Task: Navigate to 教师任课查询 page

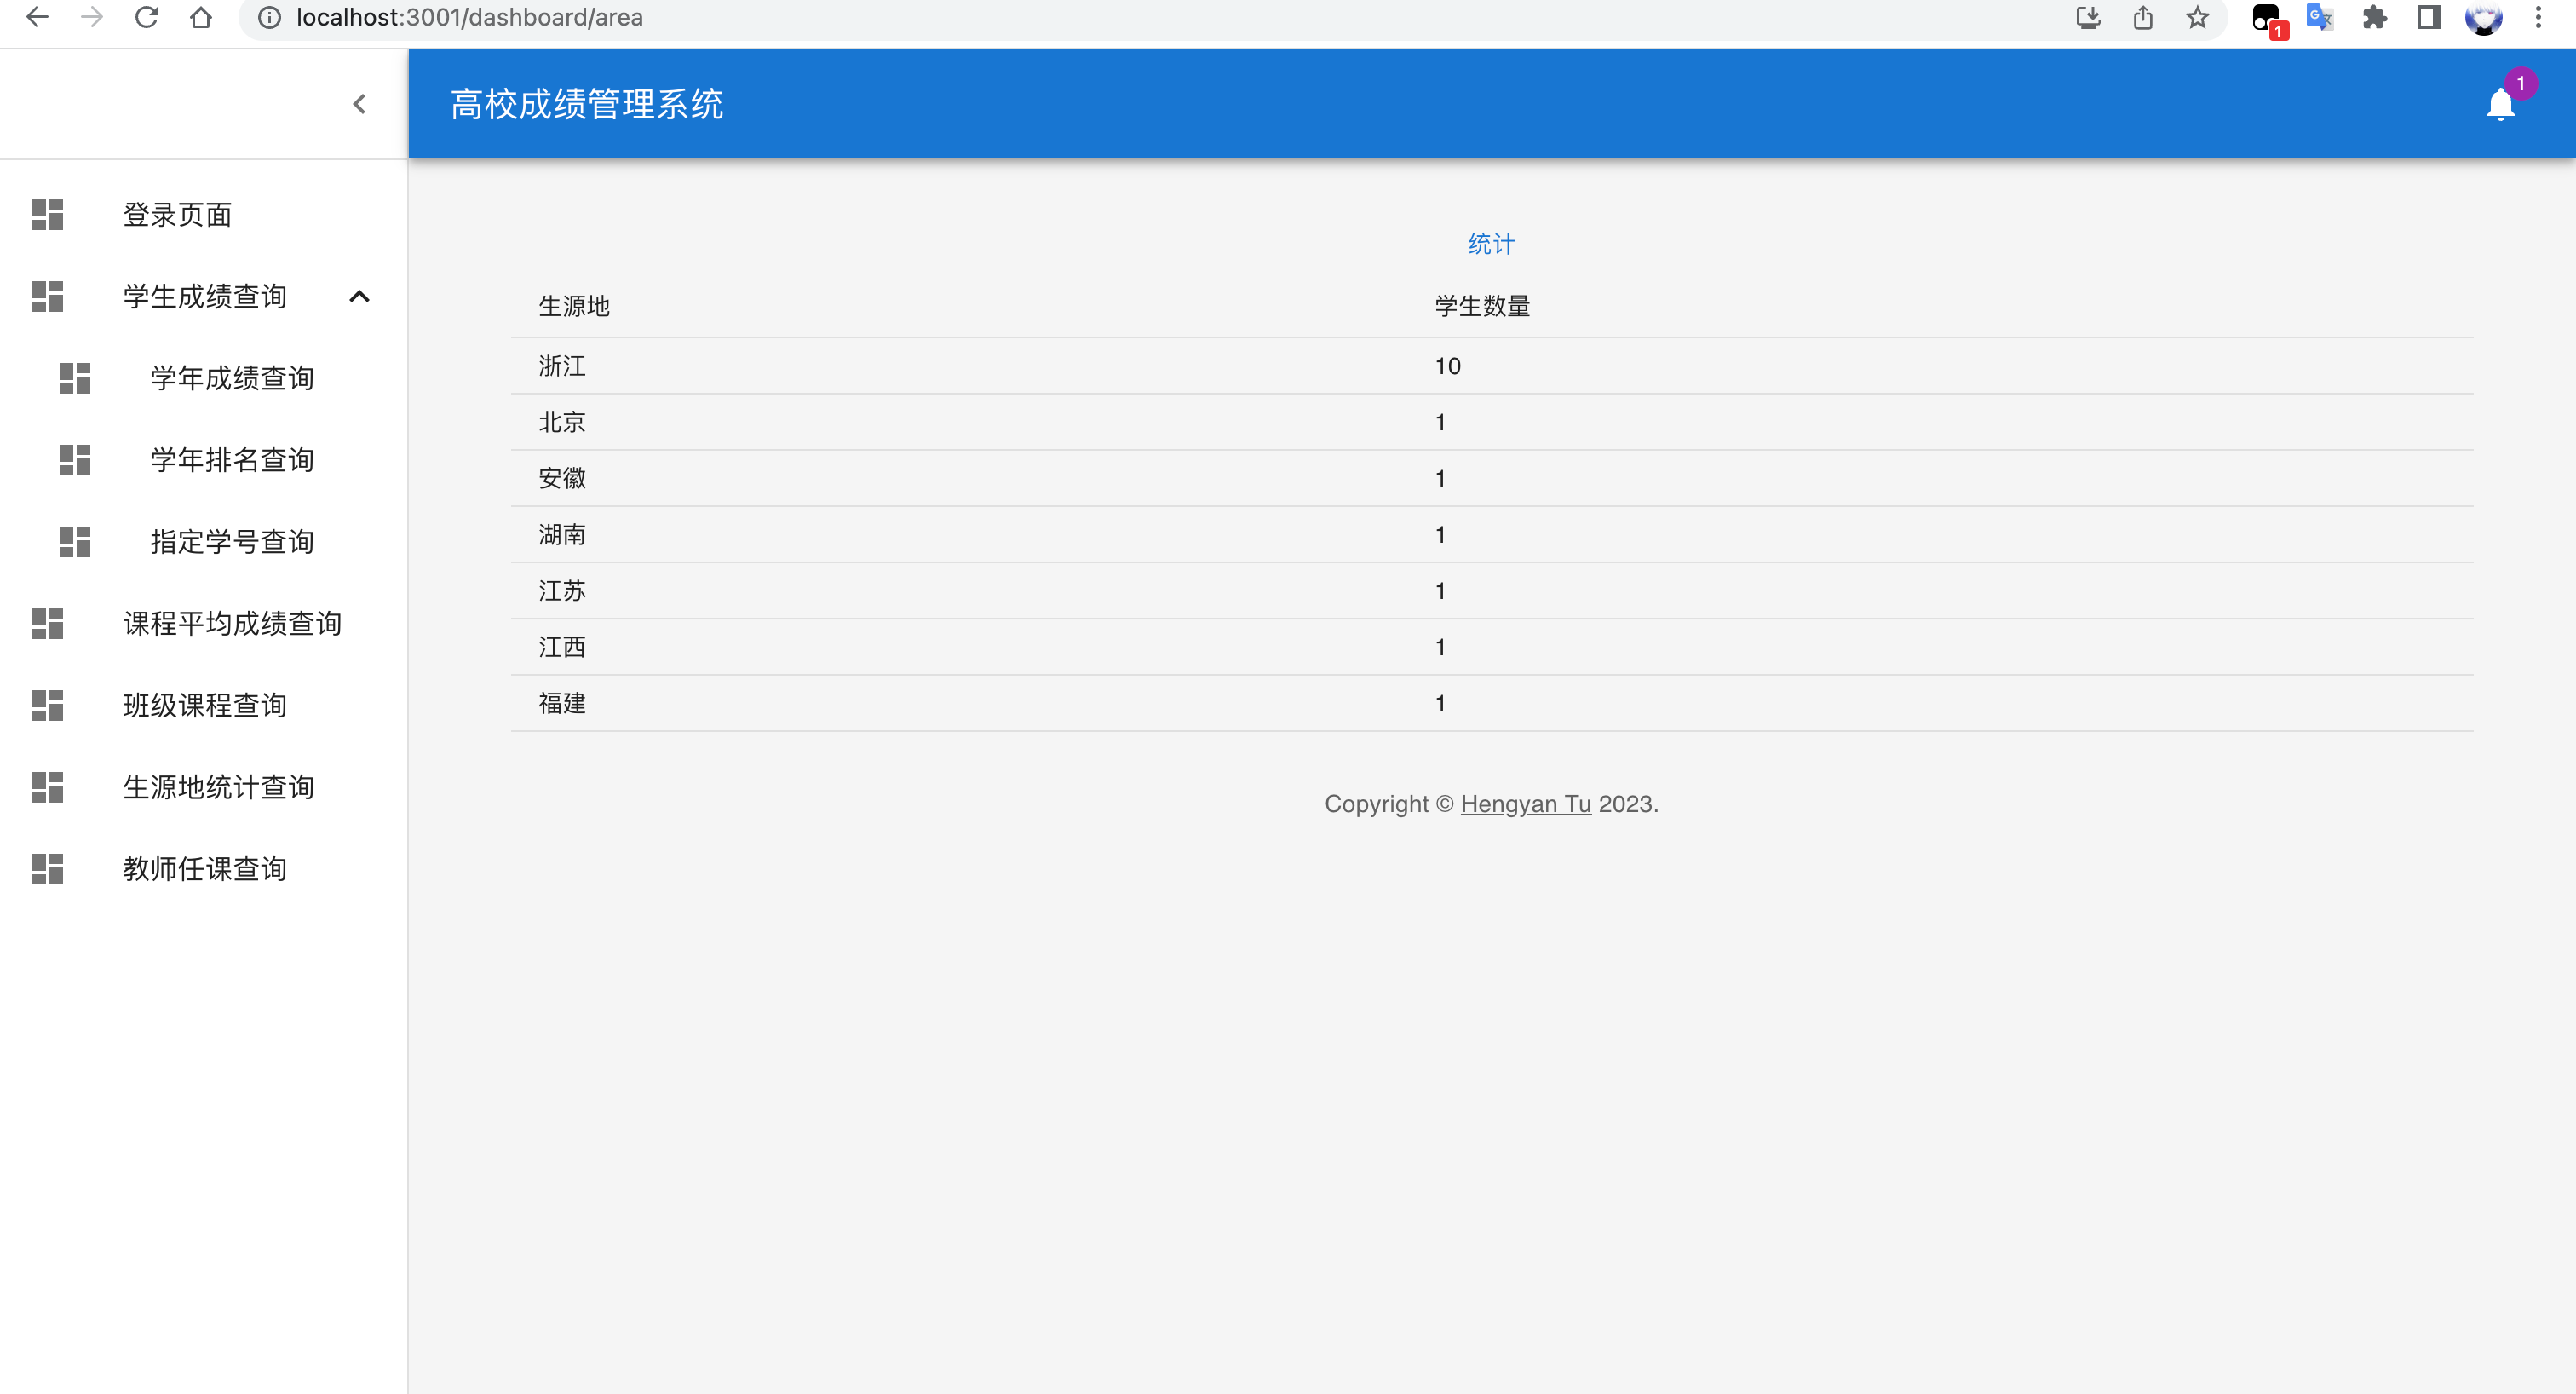Action: point(205,869)
